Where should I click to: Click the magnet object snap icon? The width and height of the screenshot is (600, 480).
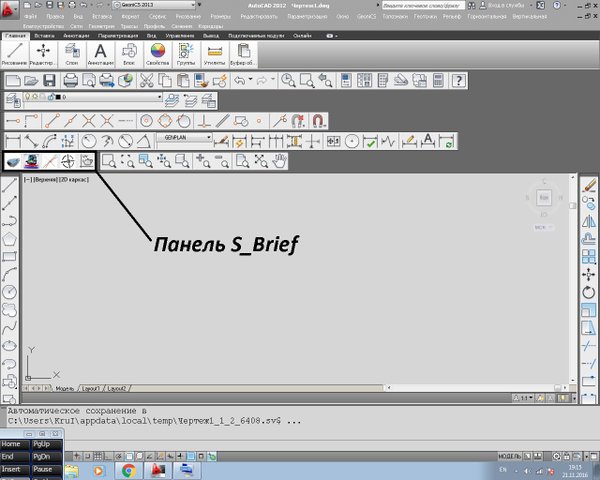(x=317, y=120)
